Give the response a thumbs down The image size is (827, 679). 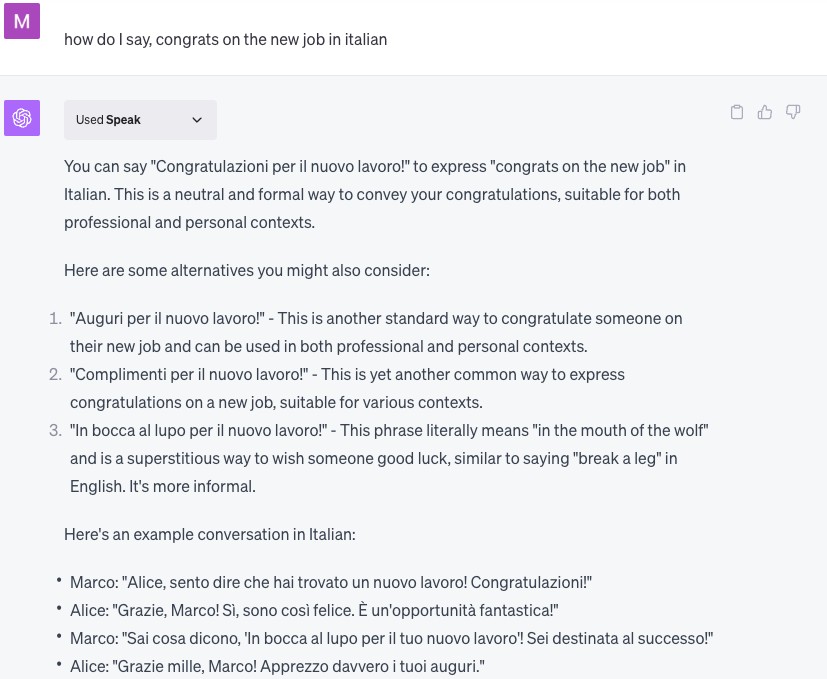(793, 112)
